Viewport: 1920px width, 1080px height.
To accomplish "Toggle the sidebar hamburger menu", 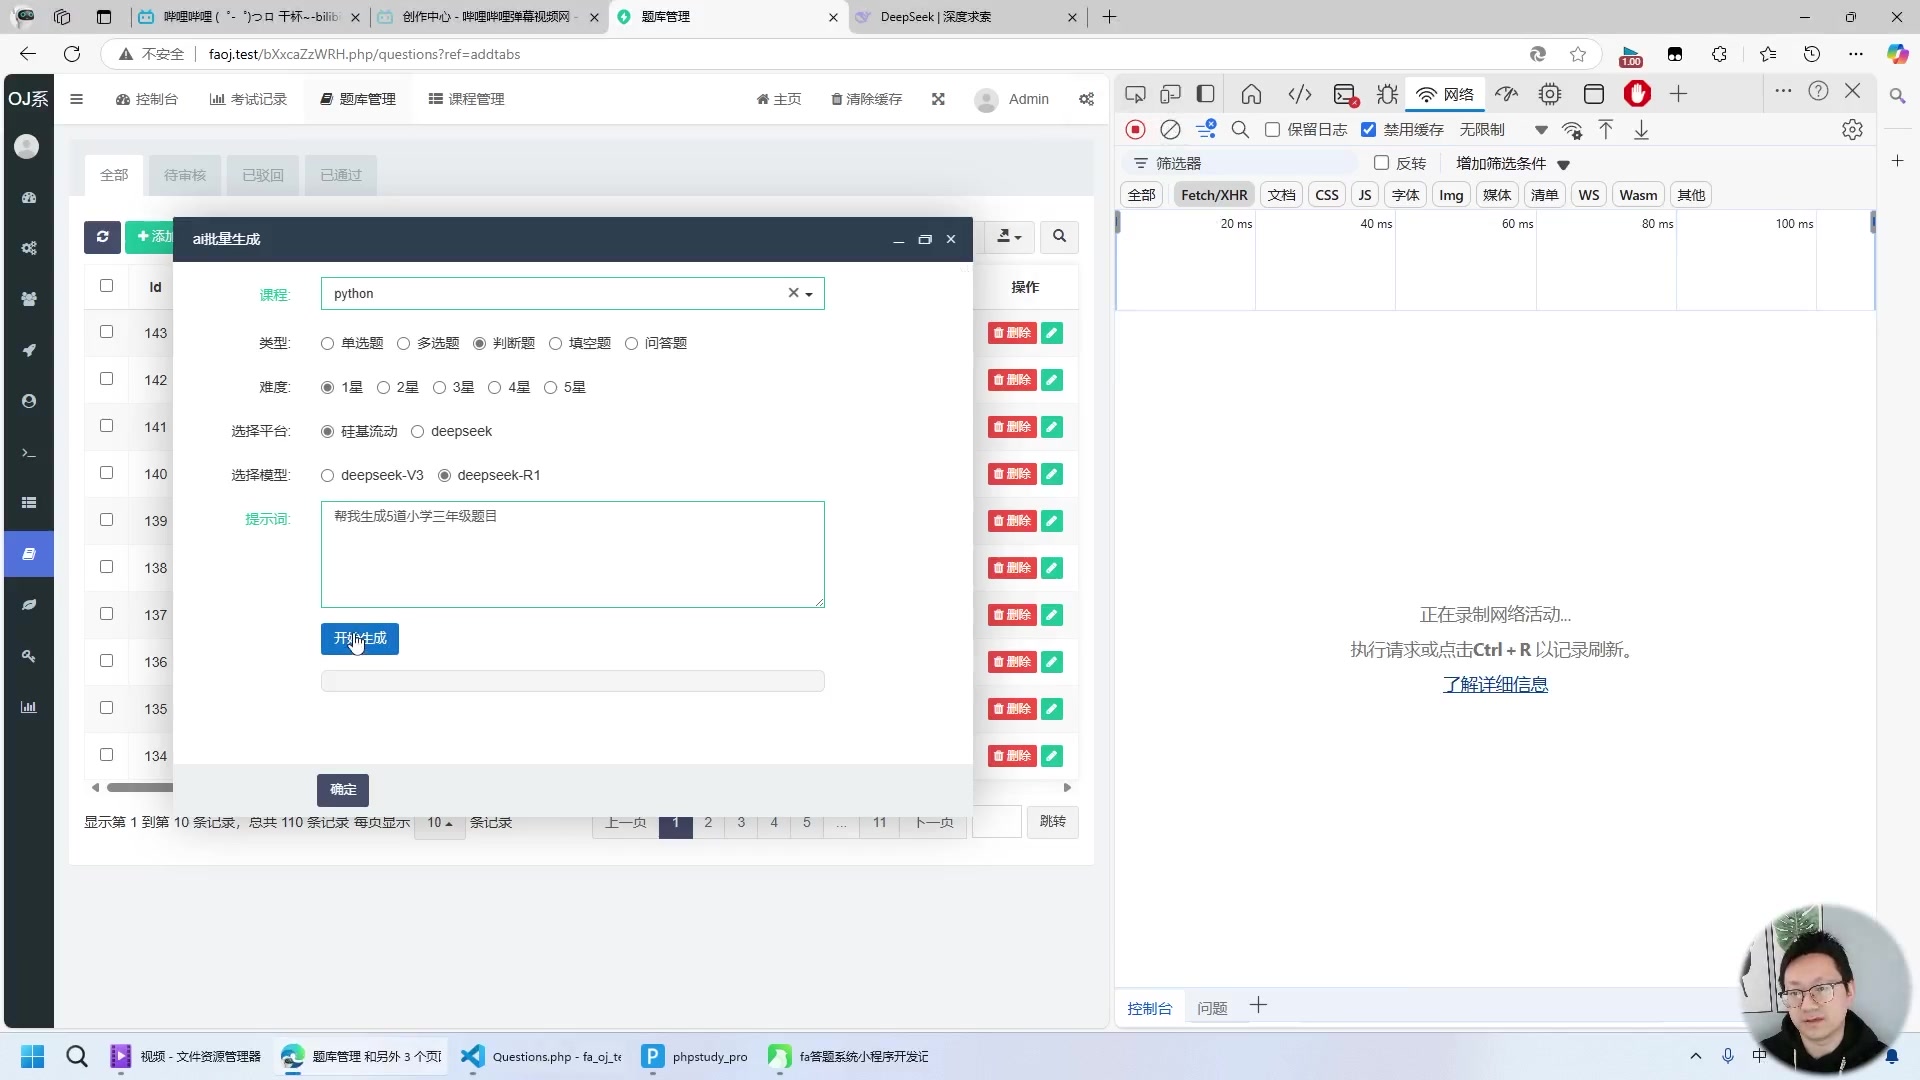I will pos(76,99).
